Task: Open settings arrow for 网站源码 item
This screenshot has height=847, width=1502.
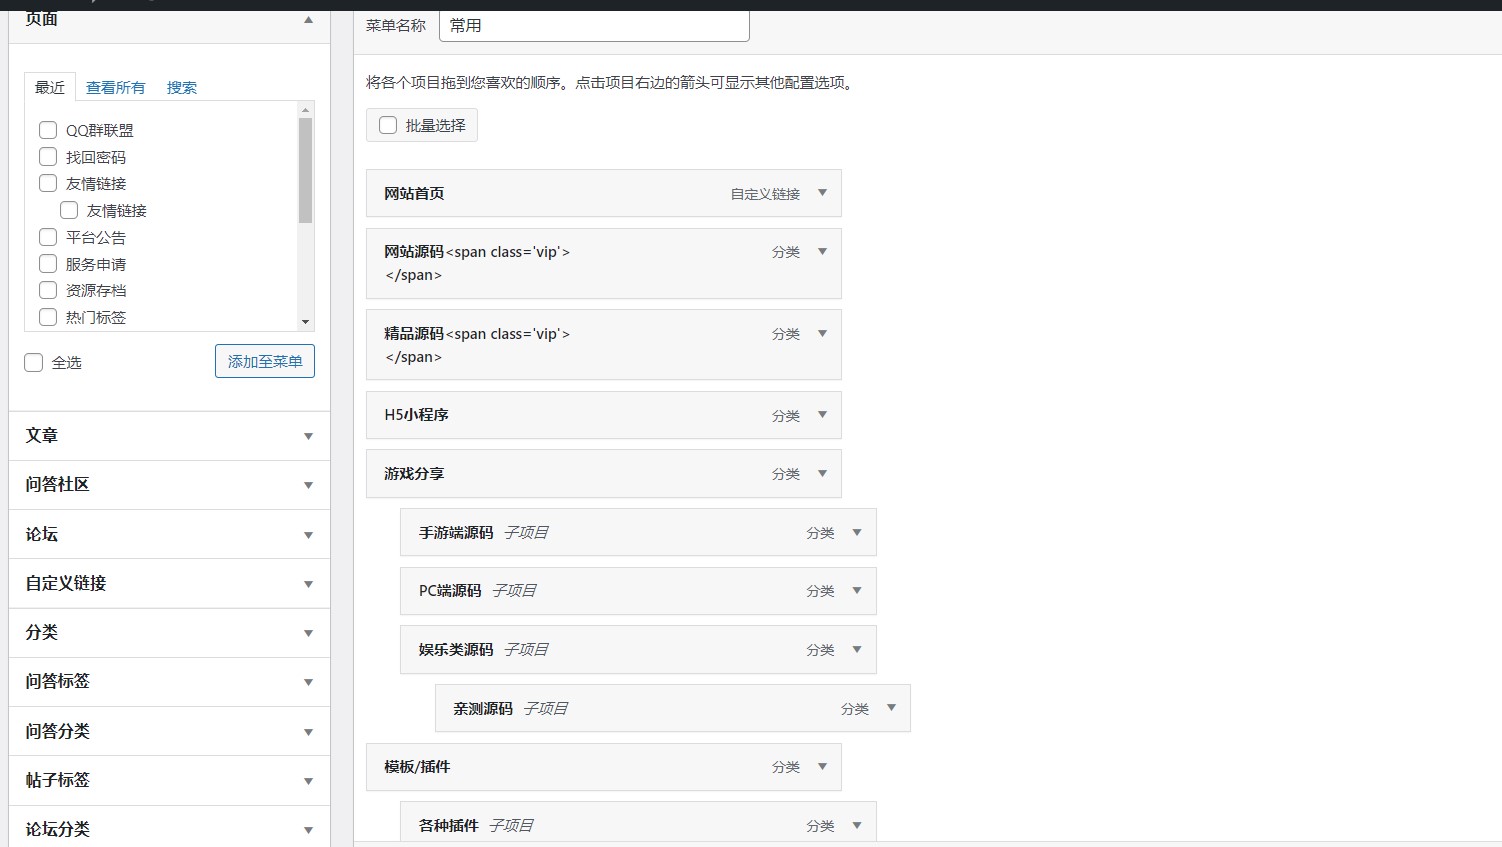Action: point(822,252)
